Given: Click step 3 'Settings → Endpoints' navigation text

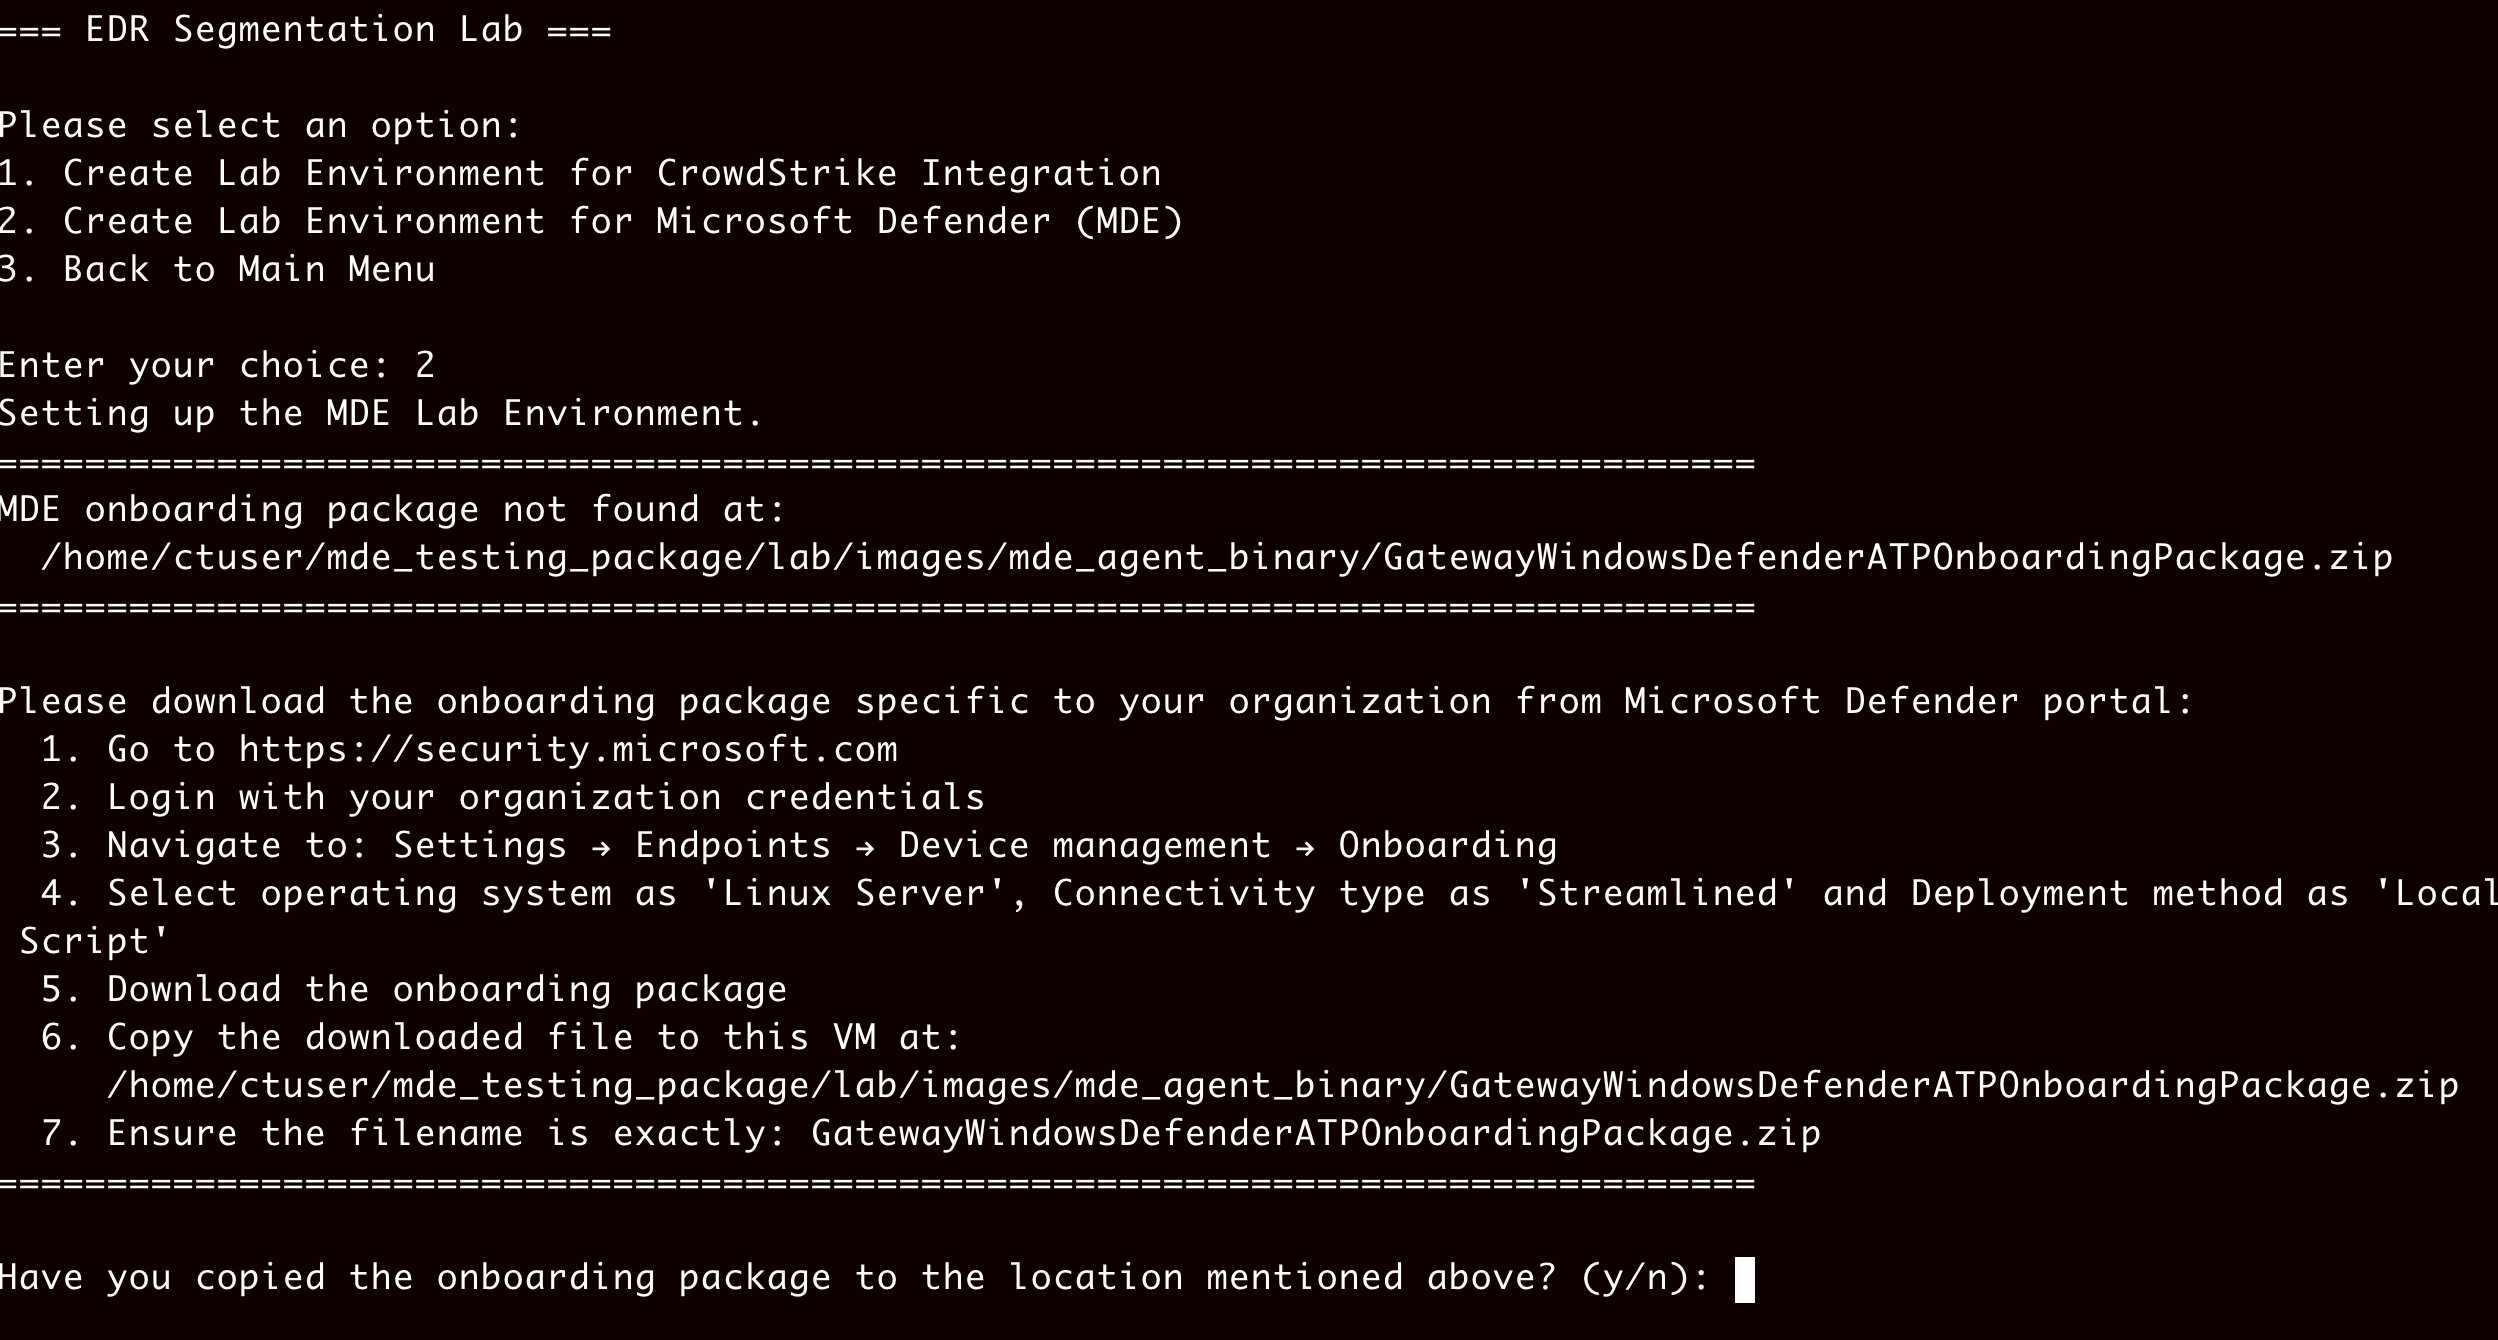Looking at the screenshot, I should click(x=612, y=846).
